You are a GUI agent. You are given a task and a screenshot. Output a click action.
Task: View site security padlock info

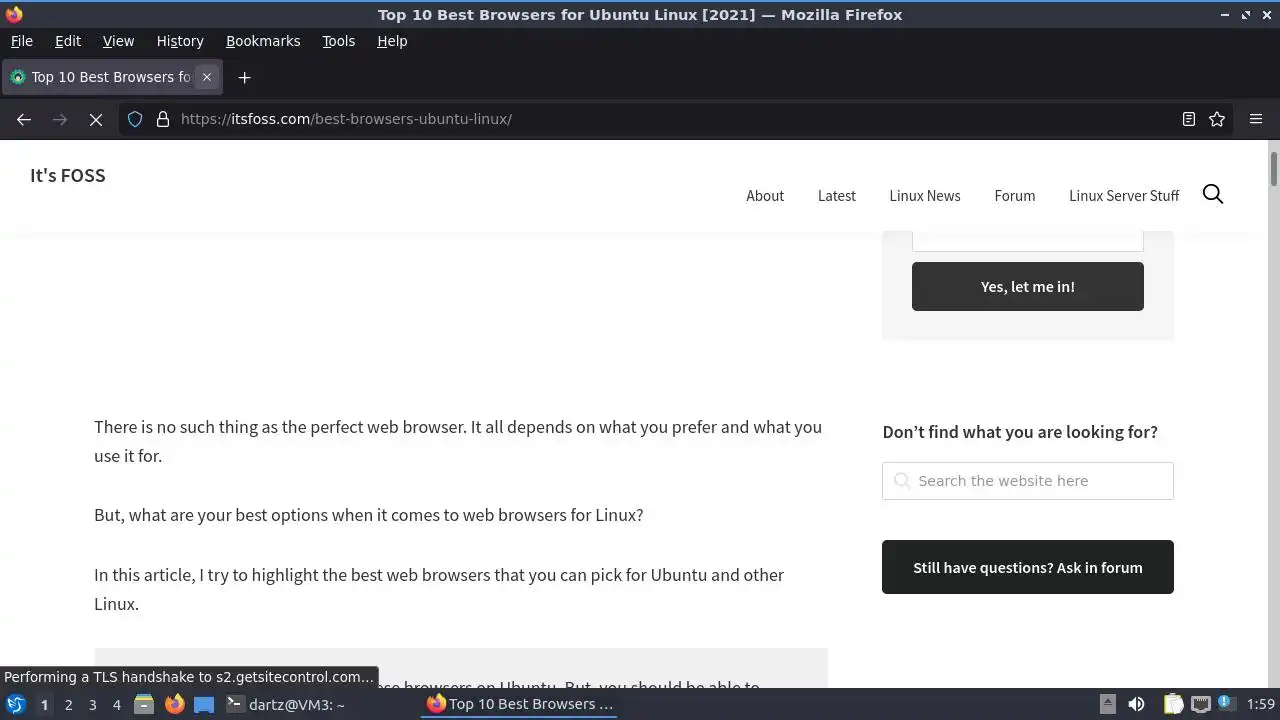coord(163,119)
